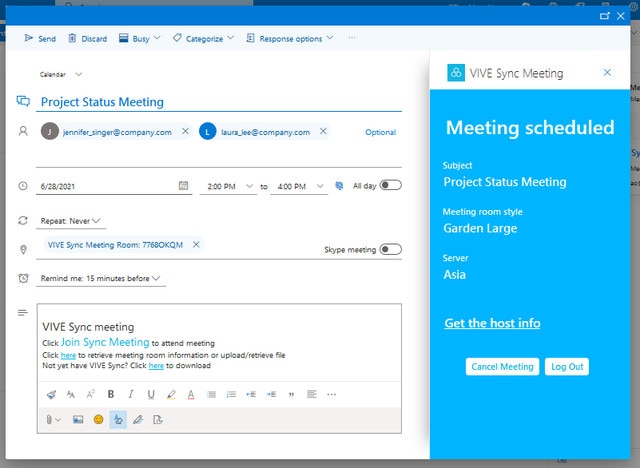
Task: Open the toolbar more options ellipsis
Action: [x=352, y=38]
